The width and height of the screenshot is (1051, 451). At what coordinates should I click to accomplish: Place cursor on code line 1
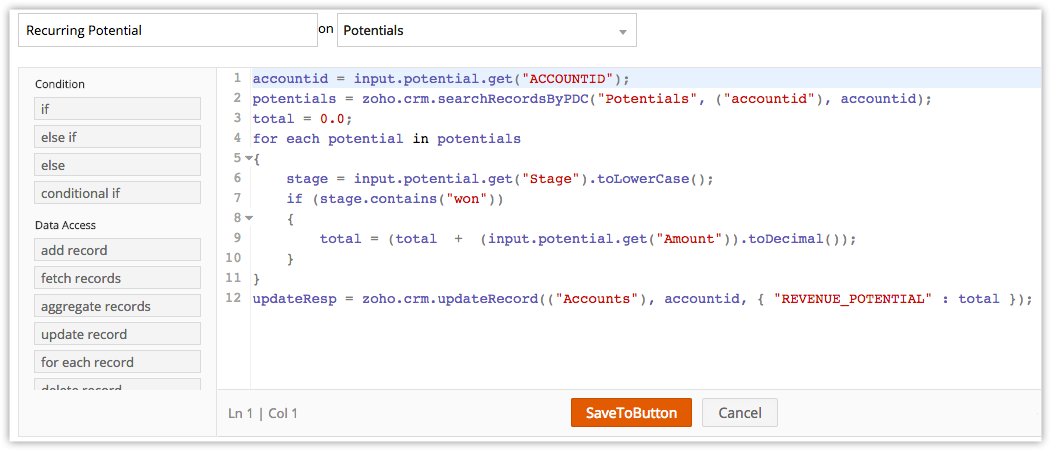[x=441, y=79]
